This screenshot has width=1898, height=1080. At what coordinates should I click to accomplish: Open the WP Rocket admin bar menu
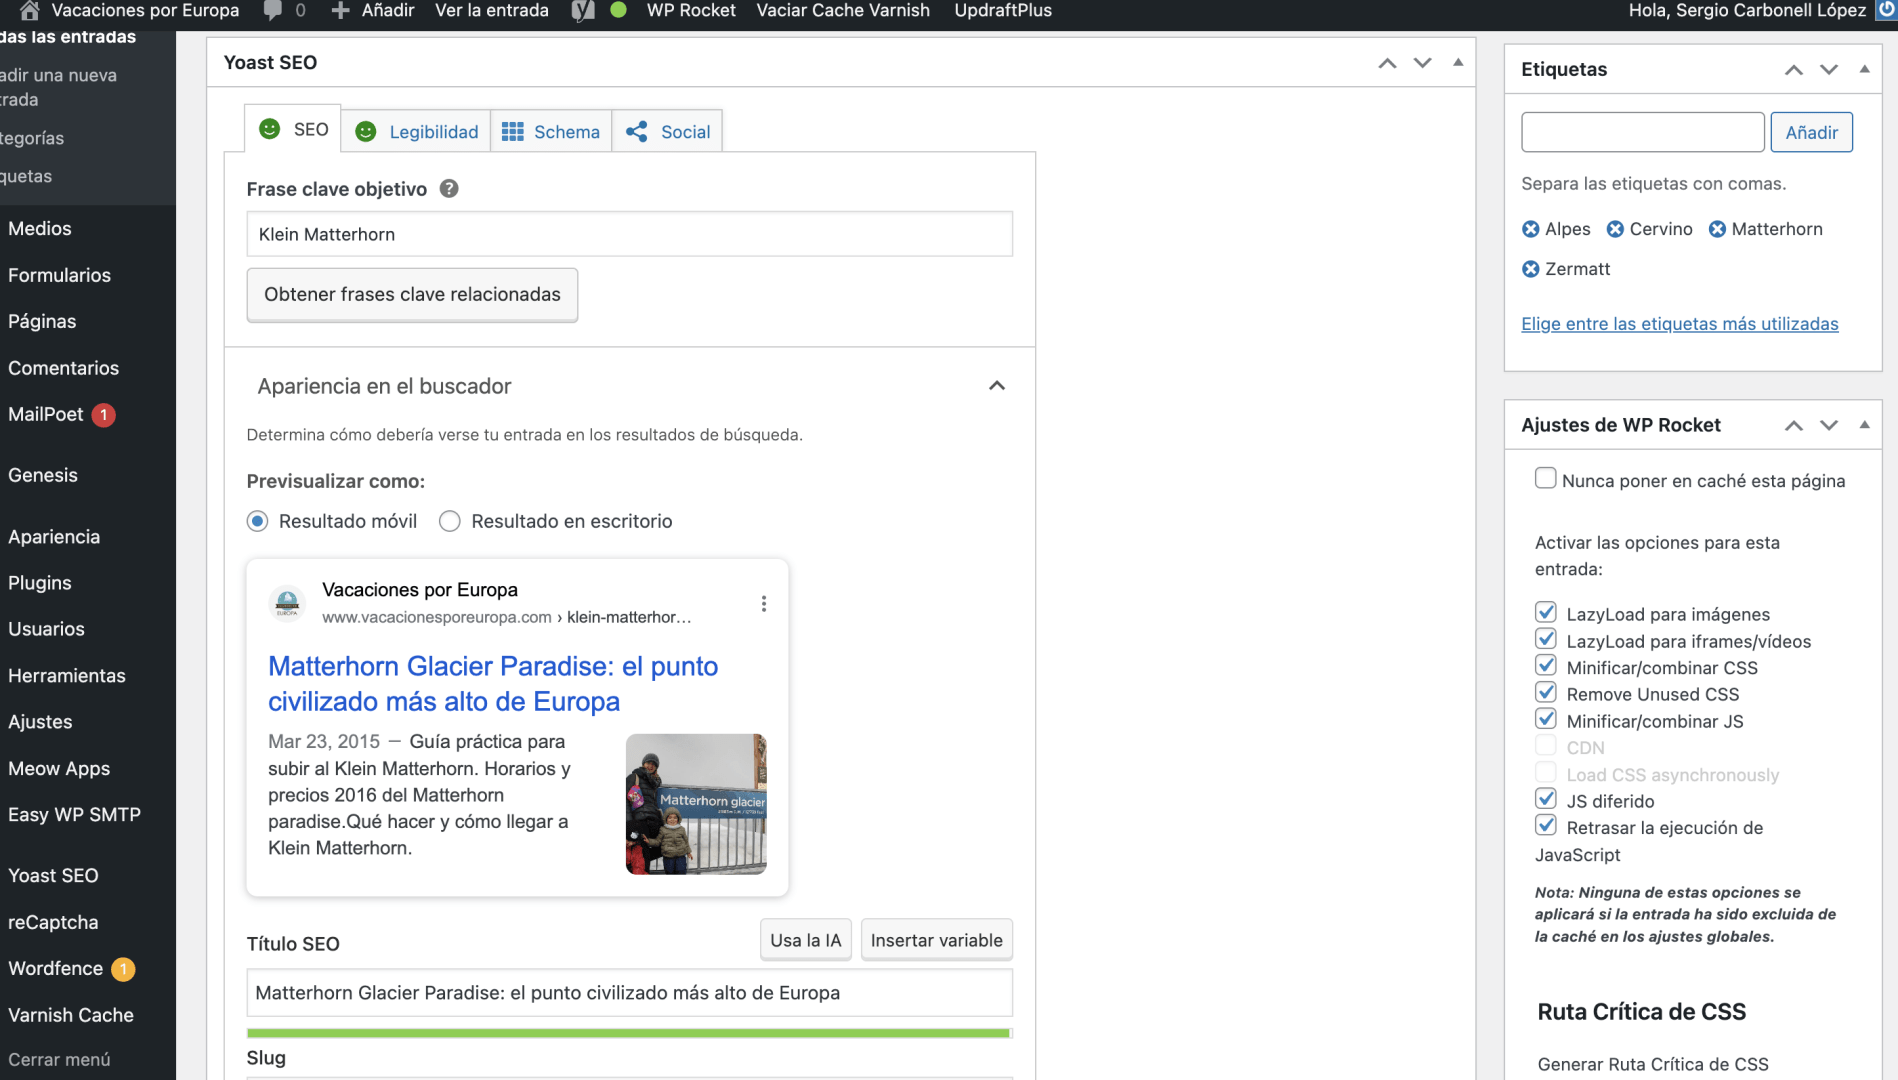tap(691, 11)
